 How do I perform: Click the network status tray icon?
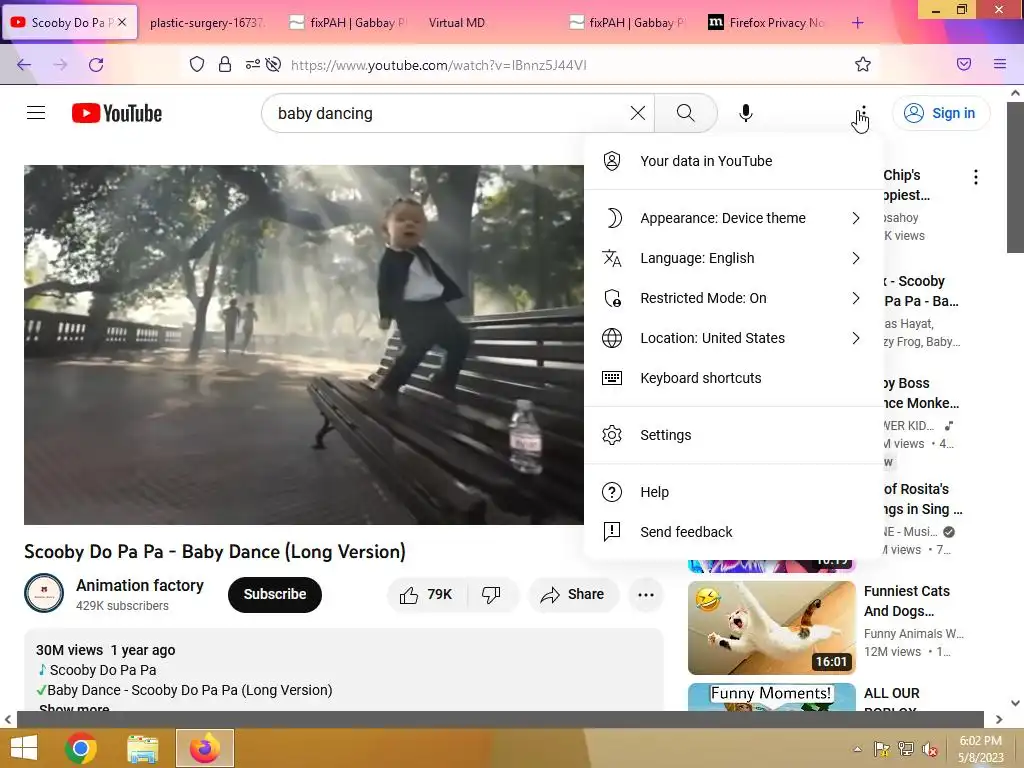[906, 749]
